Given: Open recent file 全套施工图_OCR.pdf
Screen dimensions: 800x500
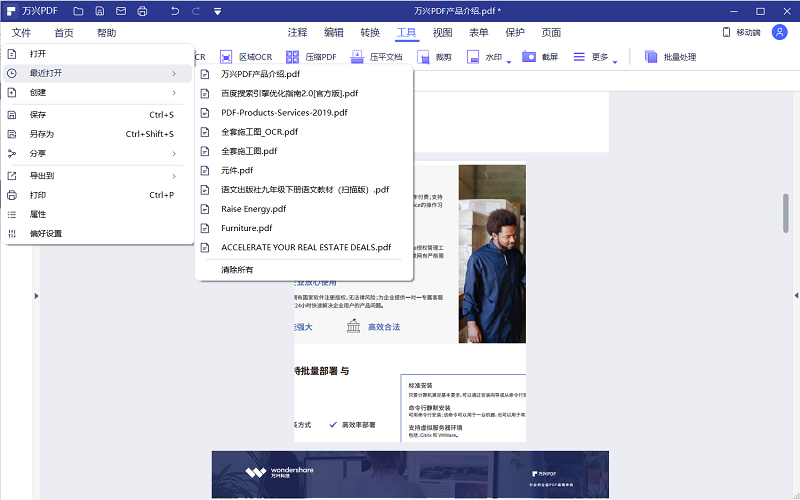Looking at the screenshot, I should point(304,132).
